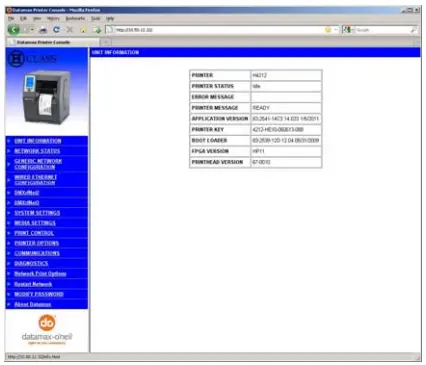Open the dropdown arrow beside the bookmark star
The image size is (426, 365).
click(x=335, y=30)
